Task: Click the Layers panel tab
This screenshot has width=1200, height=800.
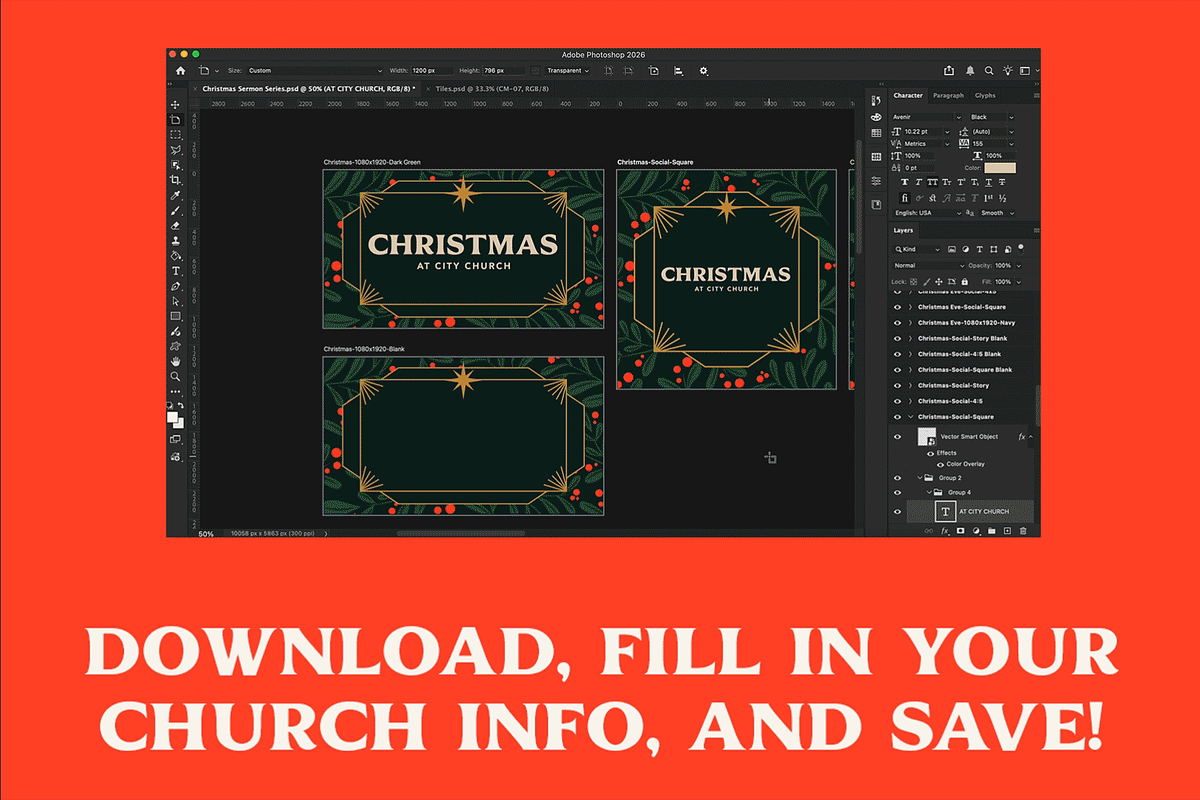Action: click(904, 231)
